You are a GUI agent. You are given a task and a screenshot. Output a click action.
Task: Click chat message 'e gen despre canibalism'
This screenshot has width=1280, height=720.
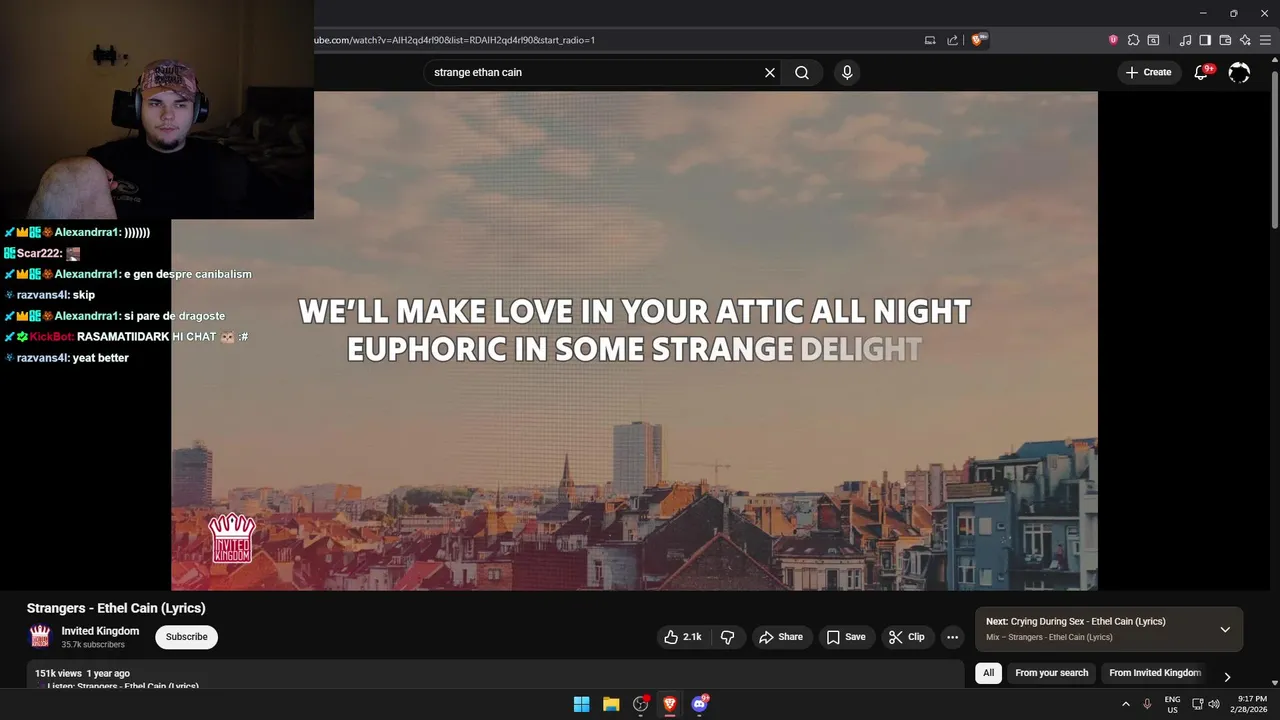tap(188, 274)
